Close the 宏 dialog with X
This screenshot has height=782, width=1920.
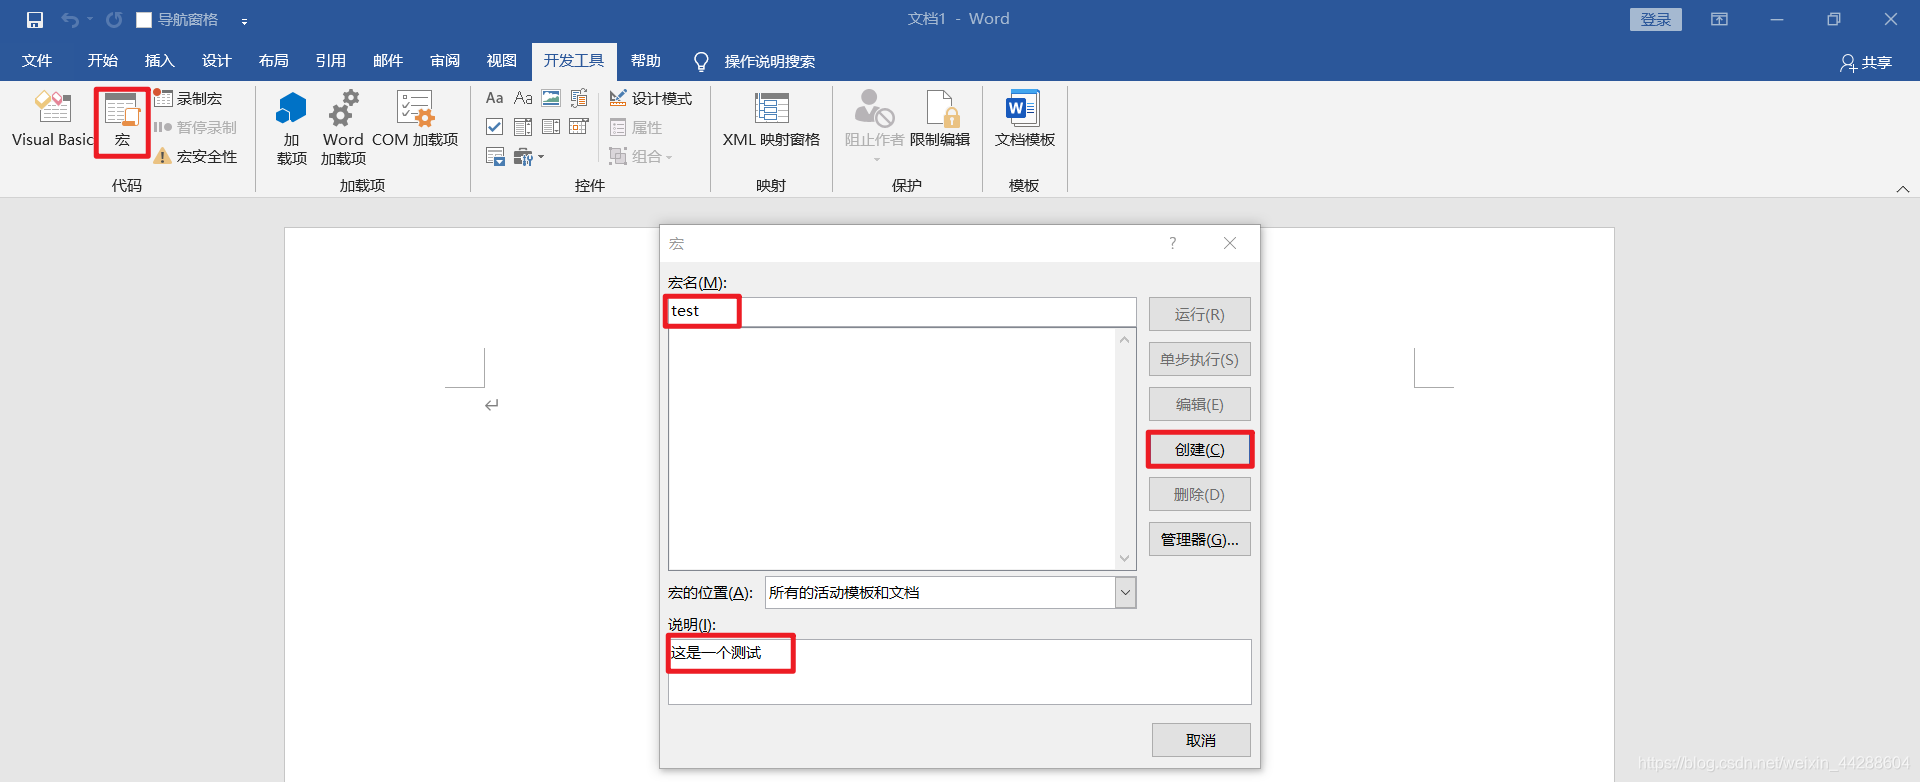[x=1230, y=243]
